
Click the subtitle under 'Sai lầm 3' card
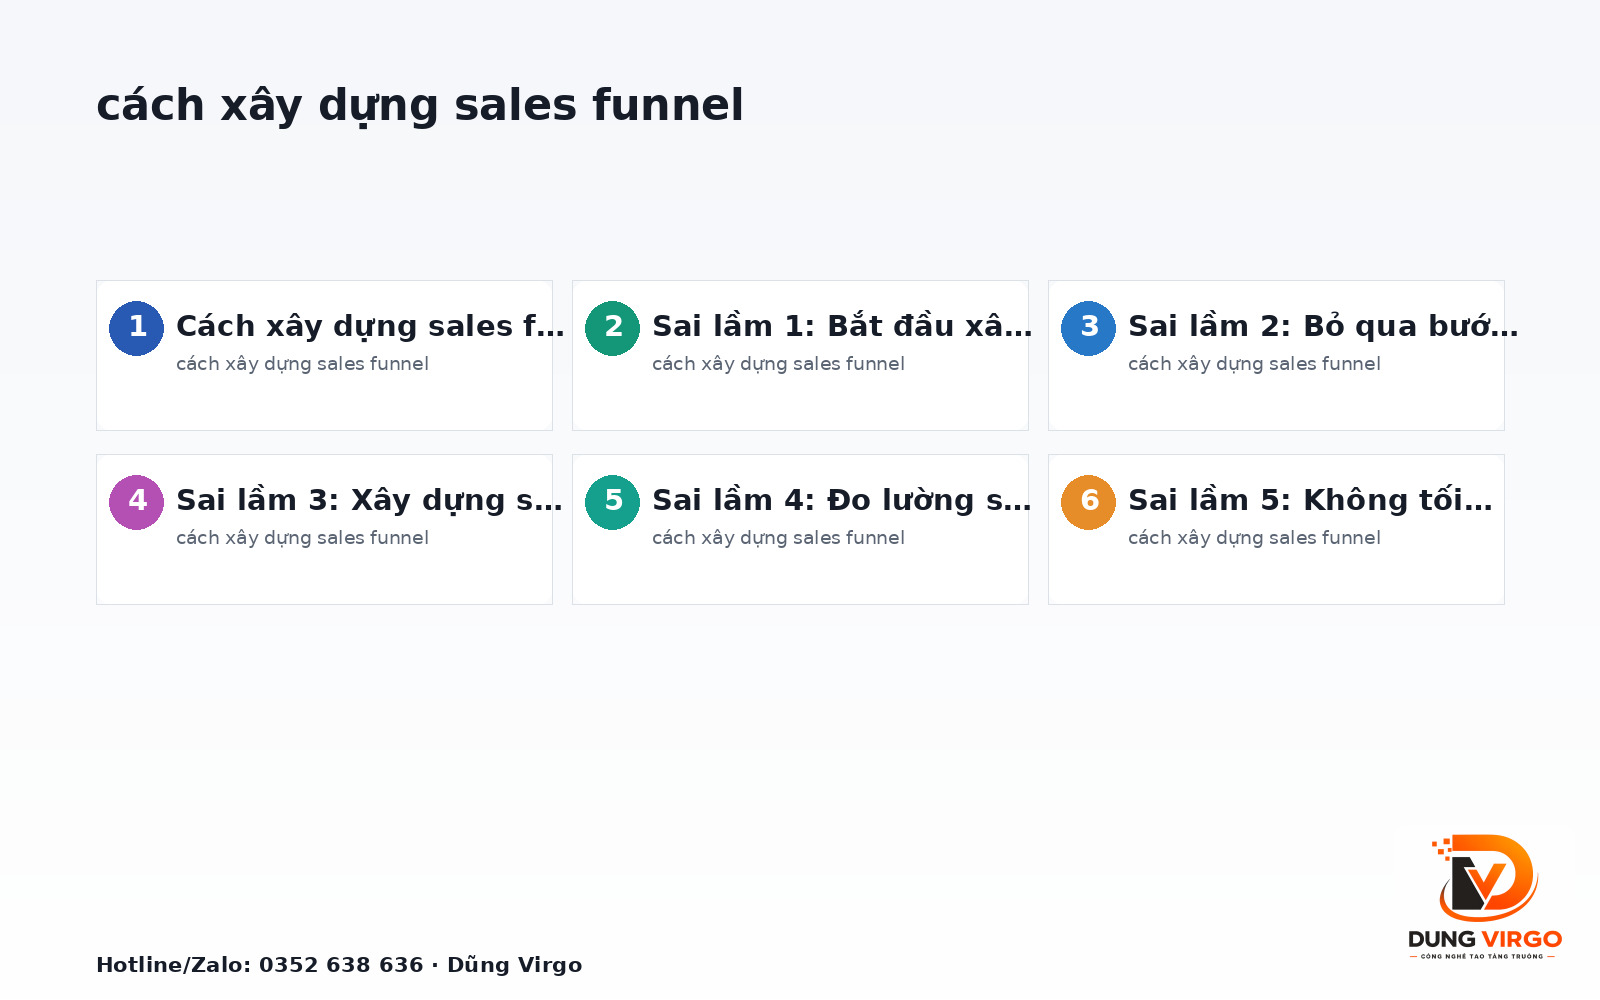tap(302, 538)
